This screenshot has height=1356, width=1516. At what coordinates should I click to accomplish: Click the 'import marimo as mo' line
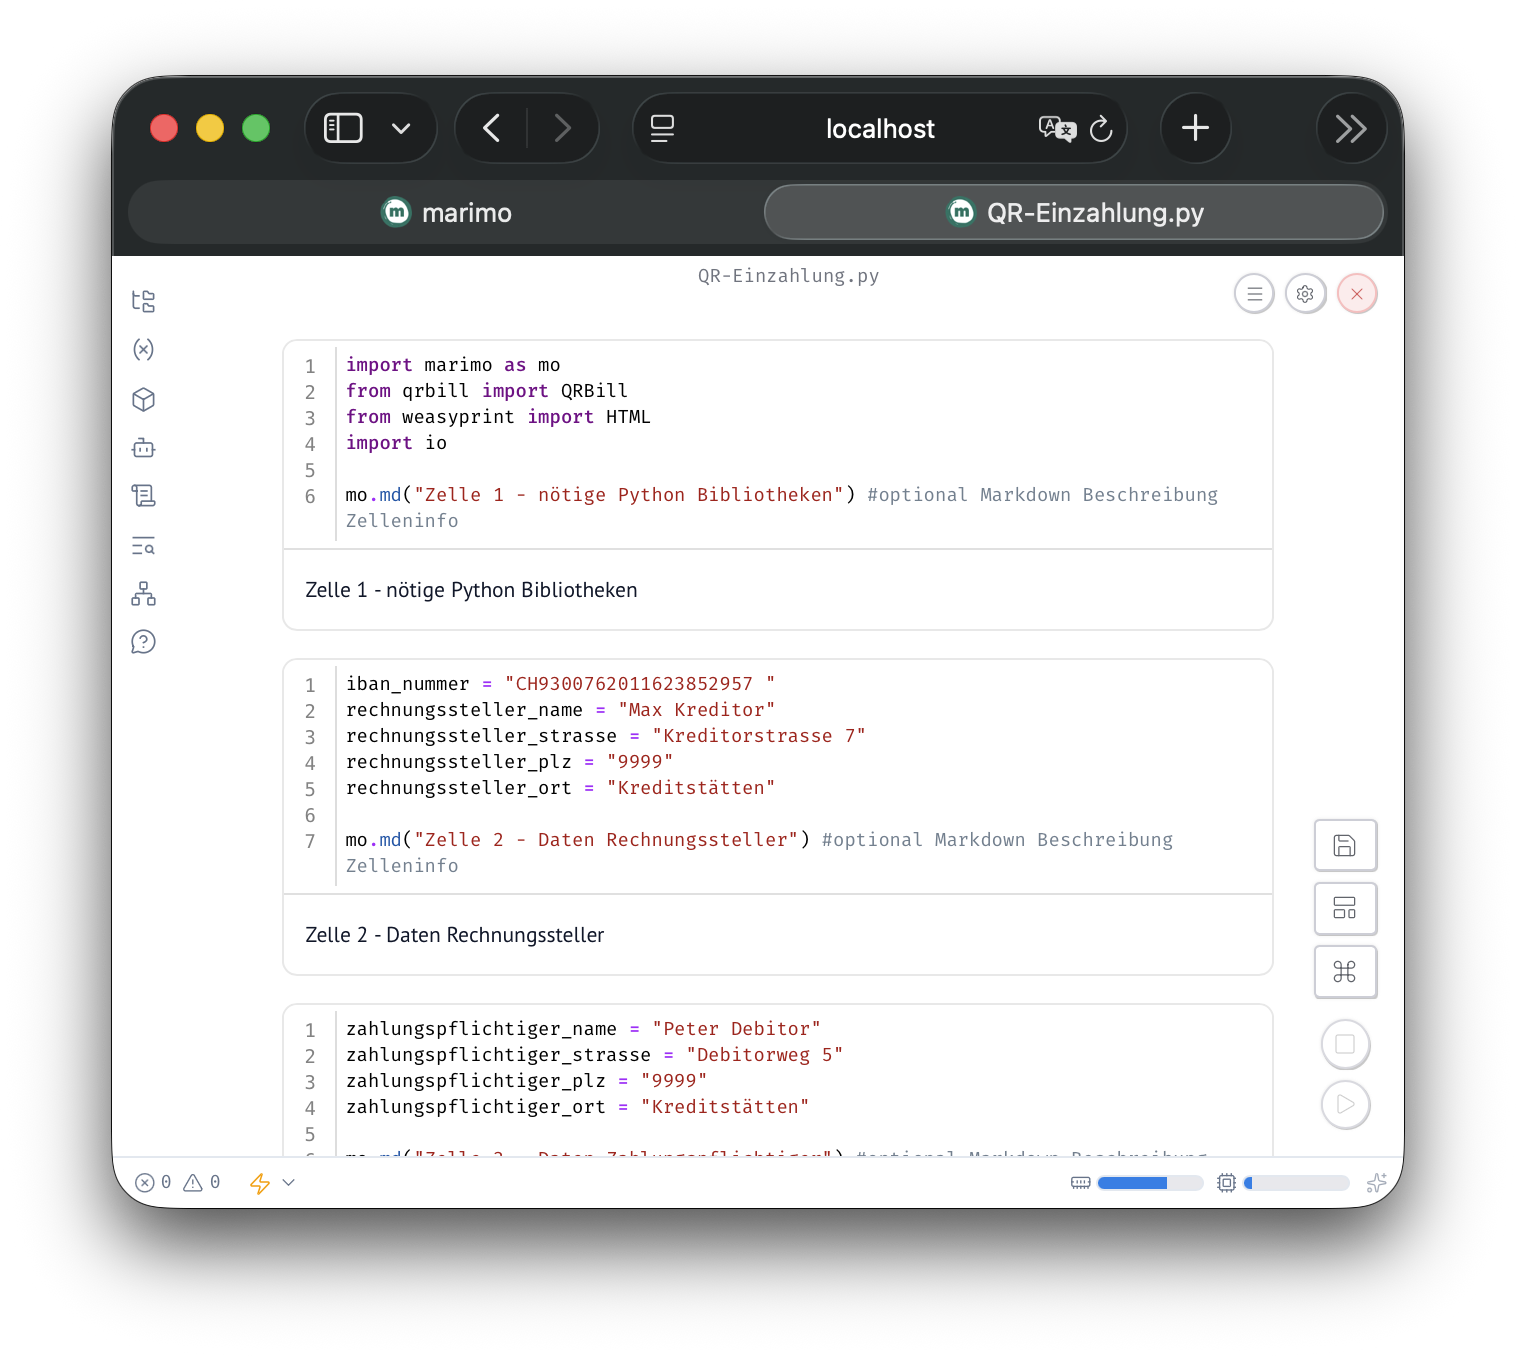coord(453,365)
